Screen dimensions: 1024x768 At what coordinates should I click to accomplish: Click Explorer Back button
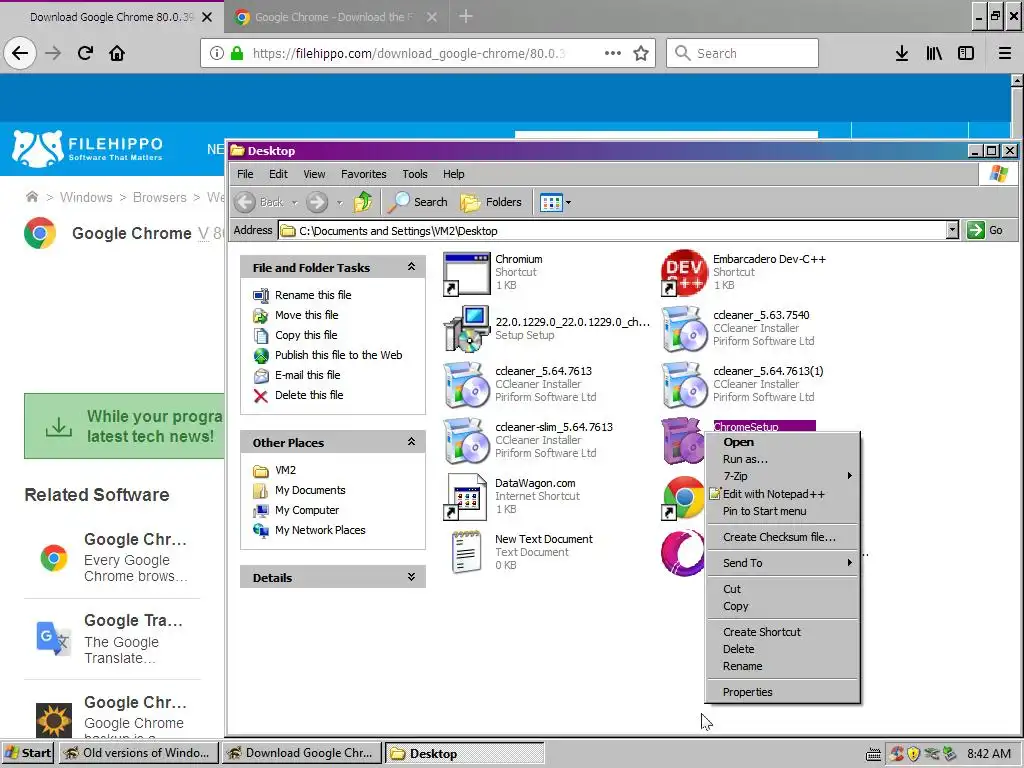coord(260,202)
